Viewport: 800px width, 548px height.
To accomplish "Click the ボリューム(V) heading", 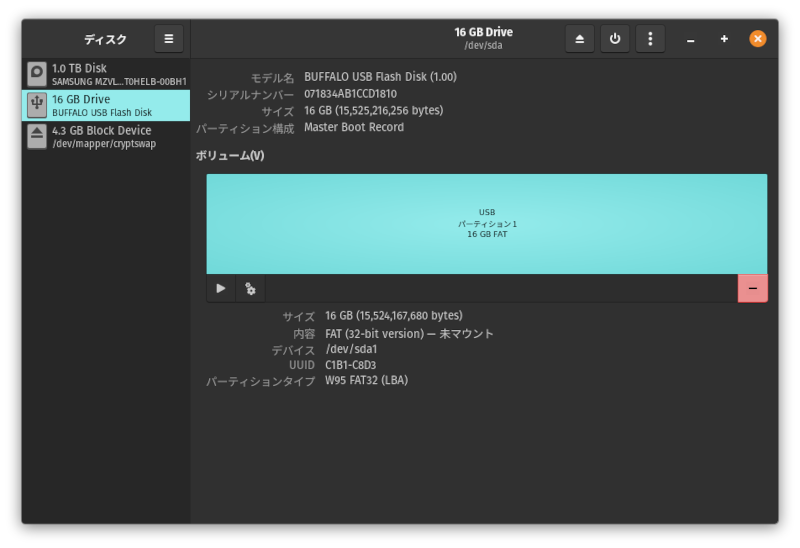I will [x=230, y=156].
